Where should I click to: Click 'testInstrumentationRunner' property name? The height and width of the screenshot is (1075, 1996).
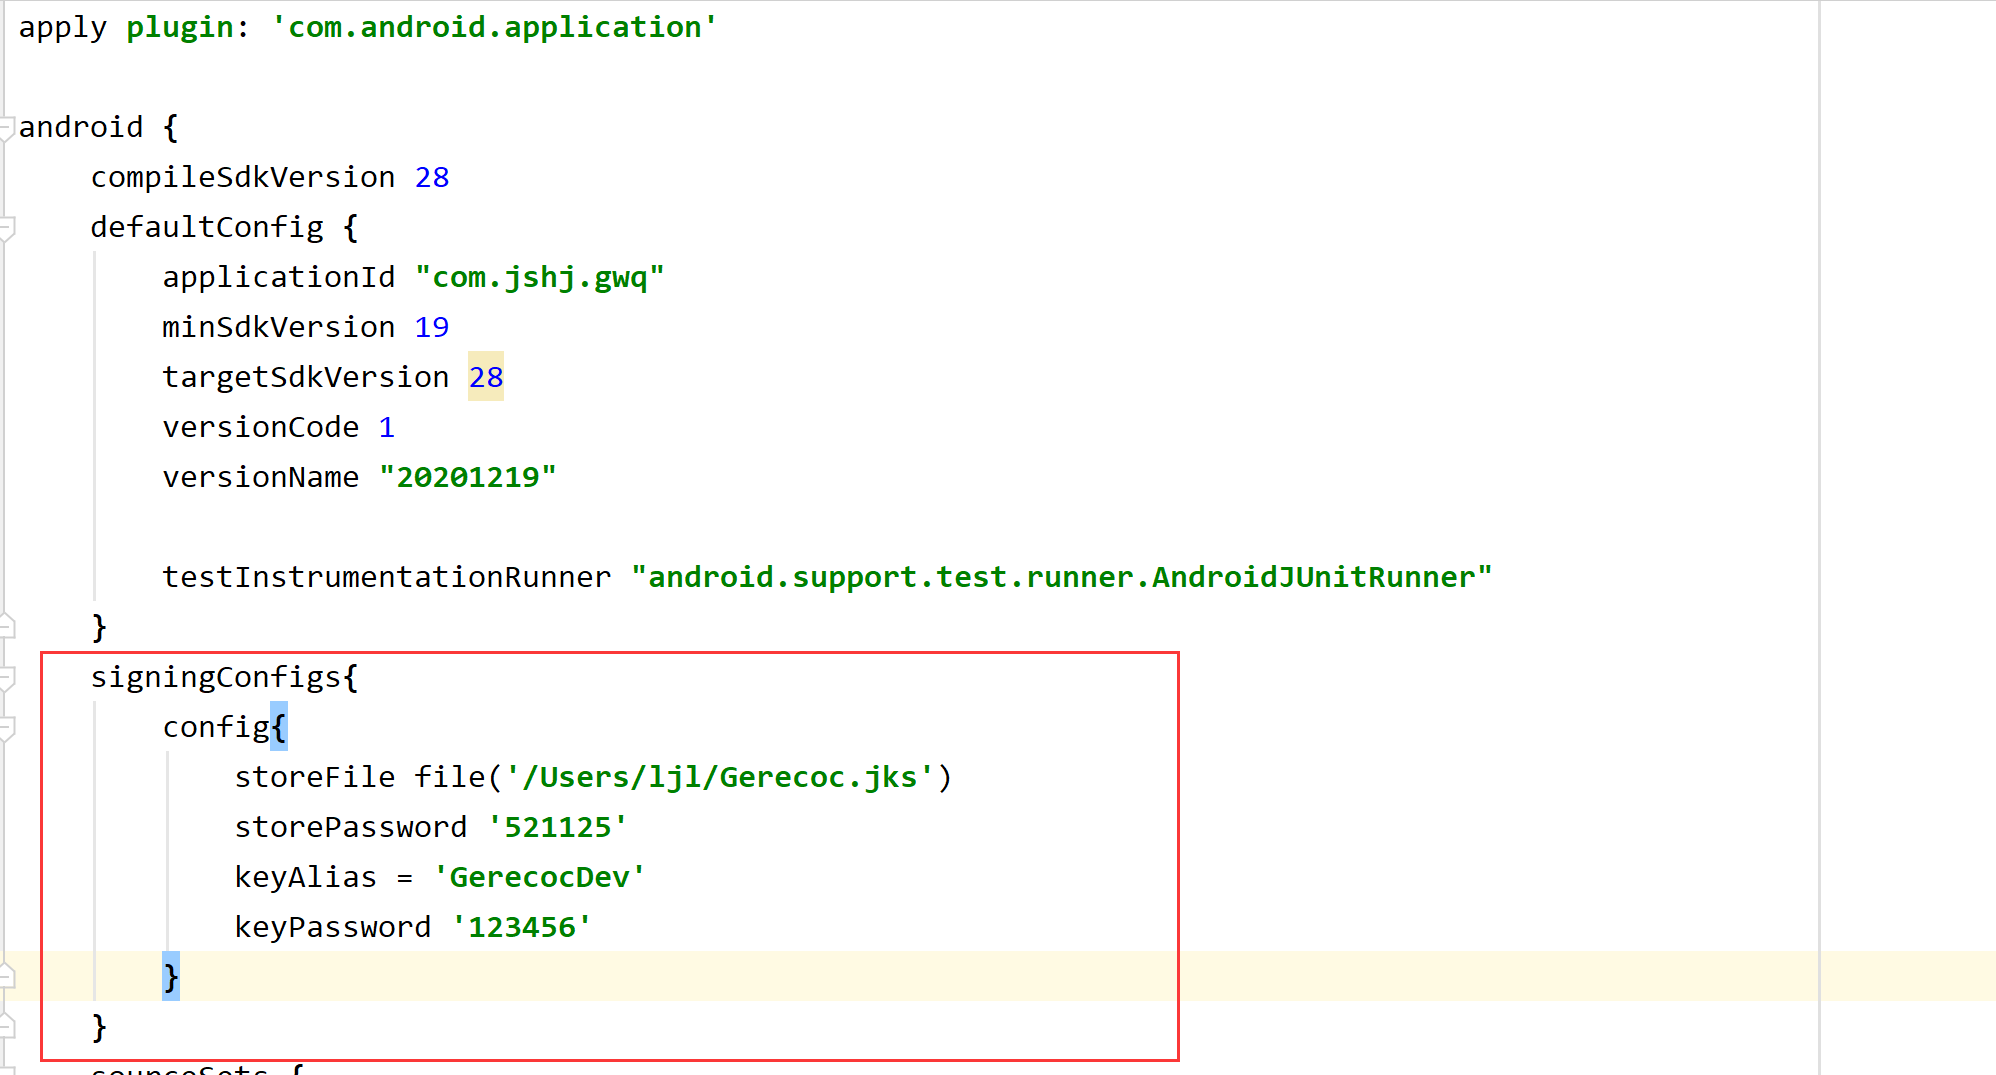(387, 577)
